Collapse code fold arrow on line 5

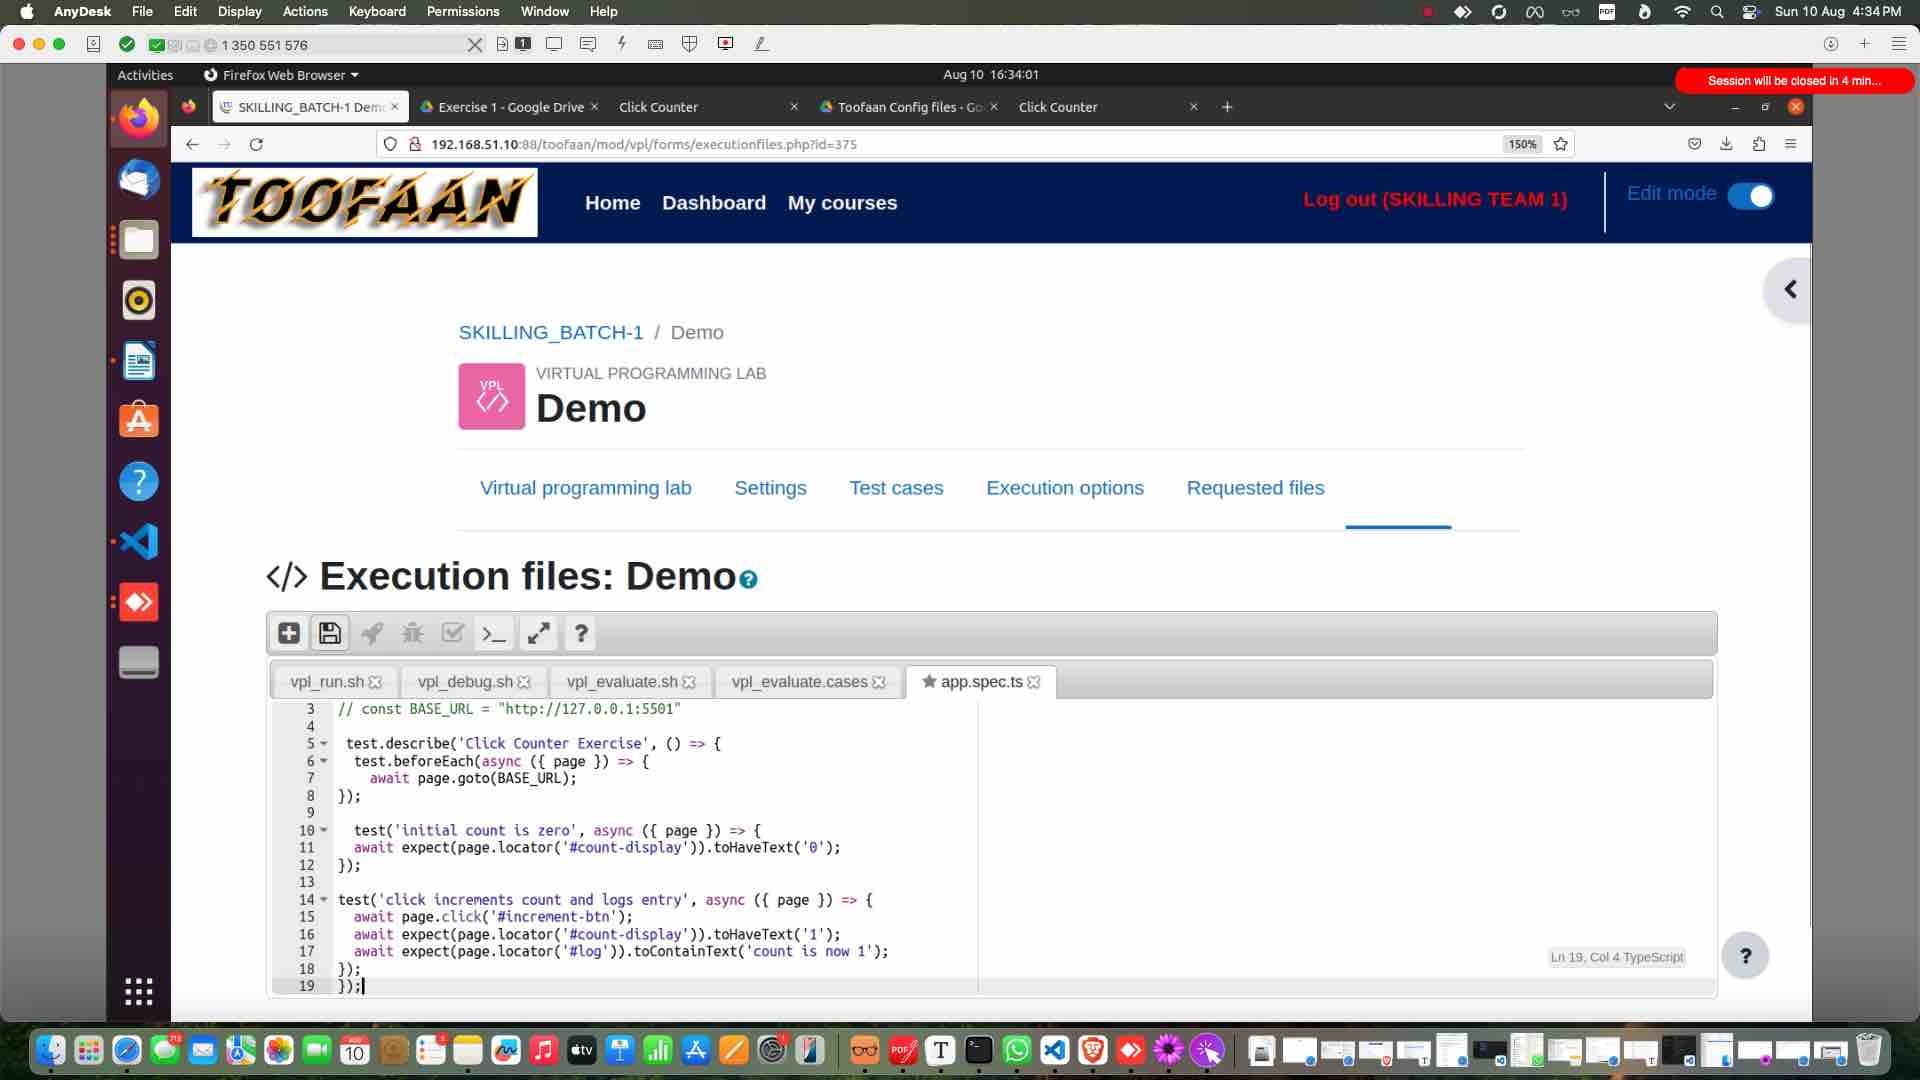coord(324,744)
